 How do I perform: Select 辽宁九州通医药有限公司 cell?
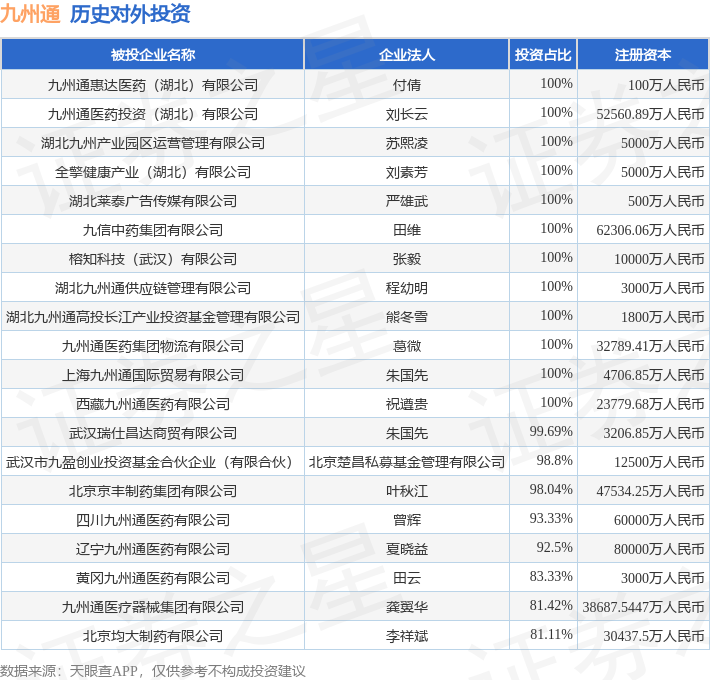tap(153, 548)
